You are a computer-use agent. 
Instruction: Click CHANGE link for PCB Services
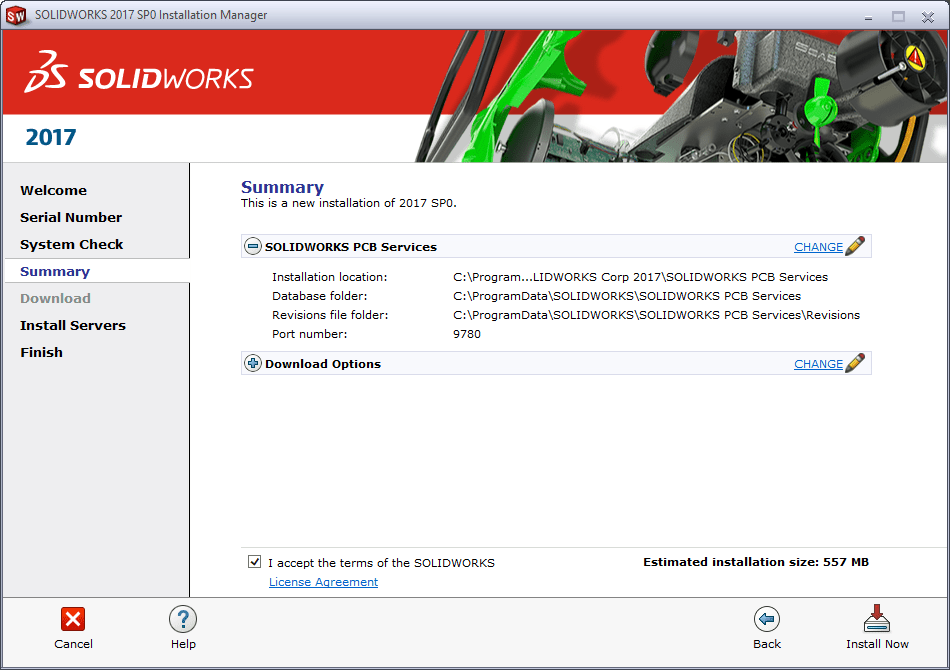coord(818,247)
